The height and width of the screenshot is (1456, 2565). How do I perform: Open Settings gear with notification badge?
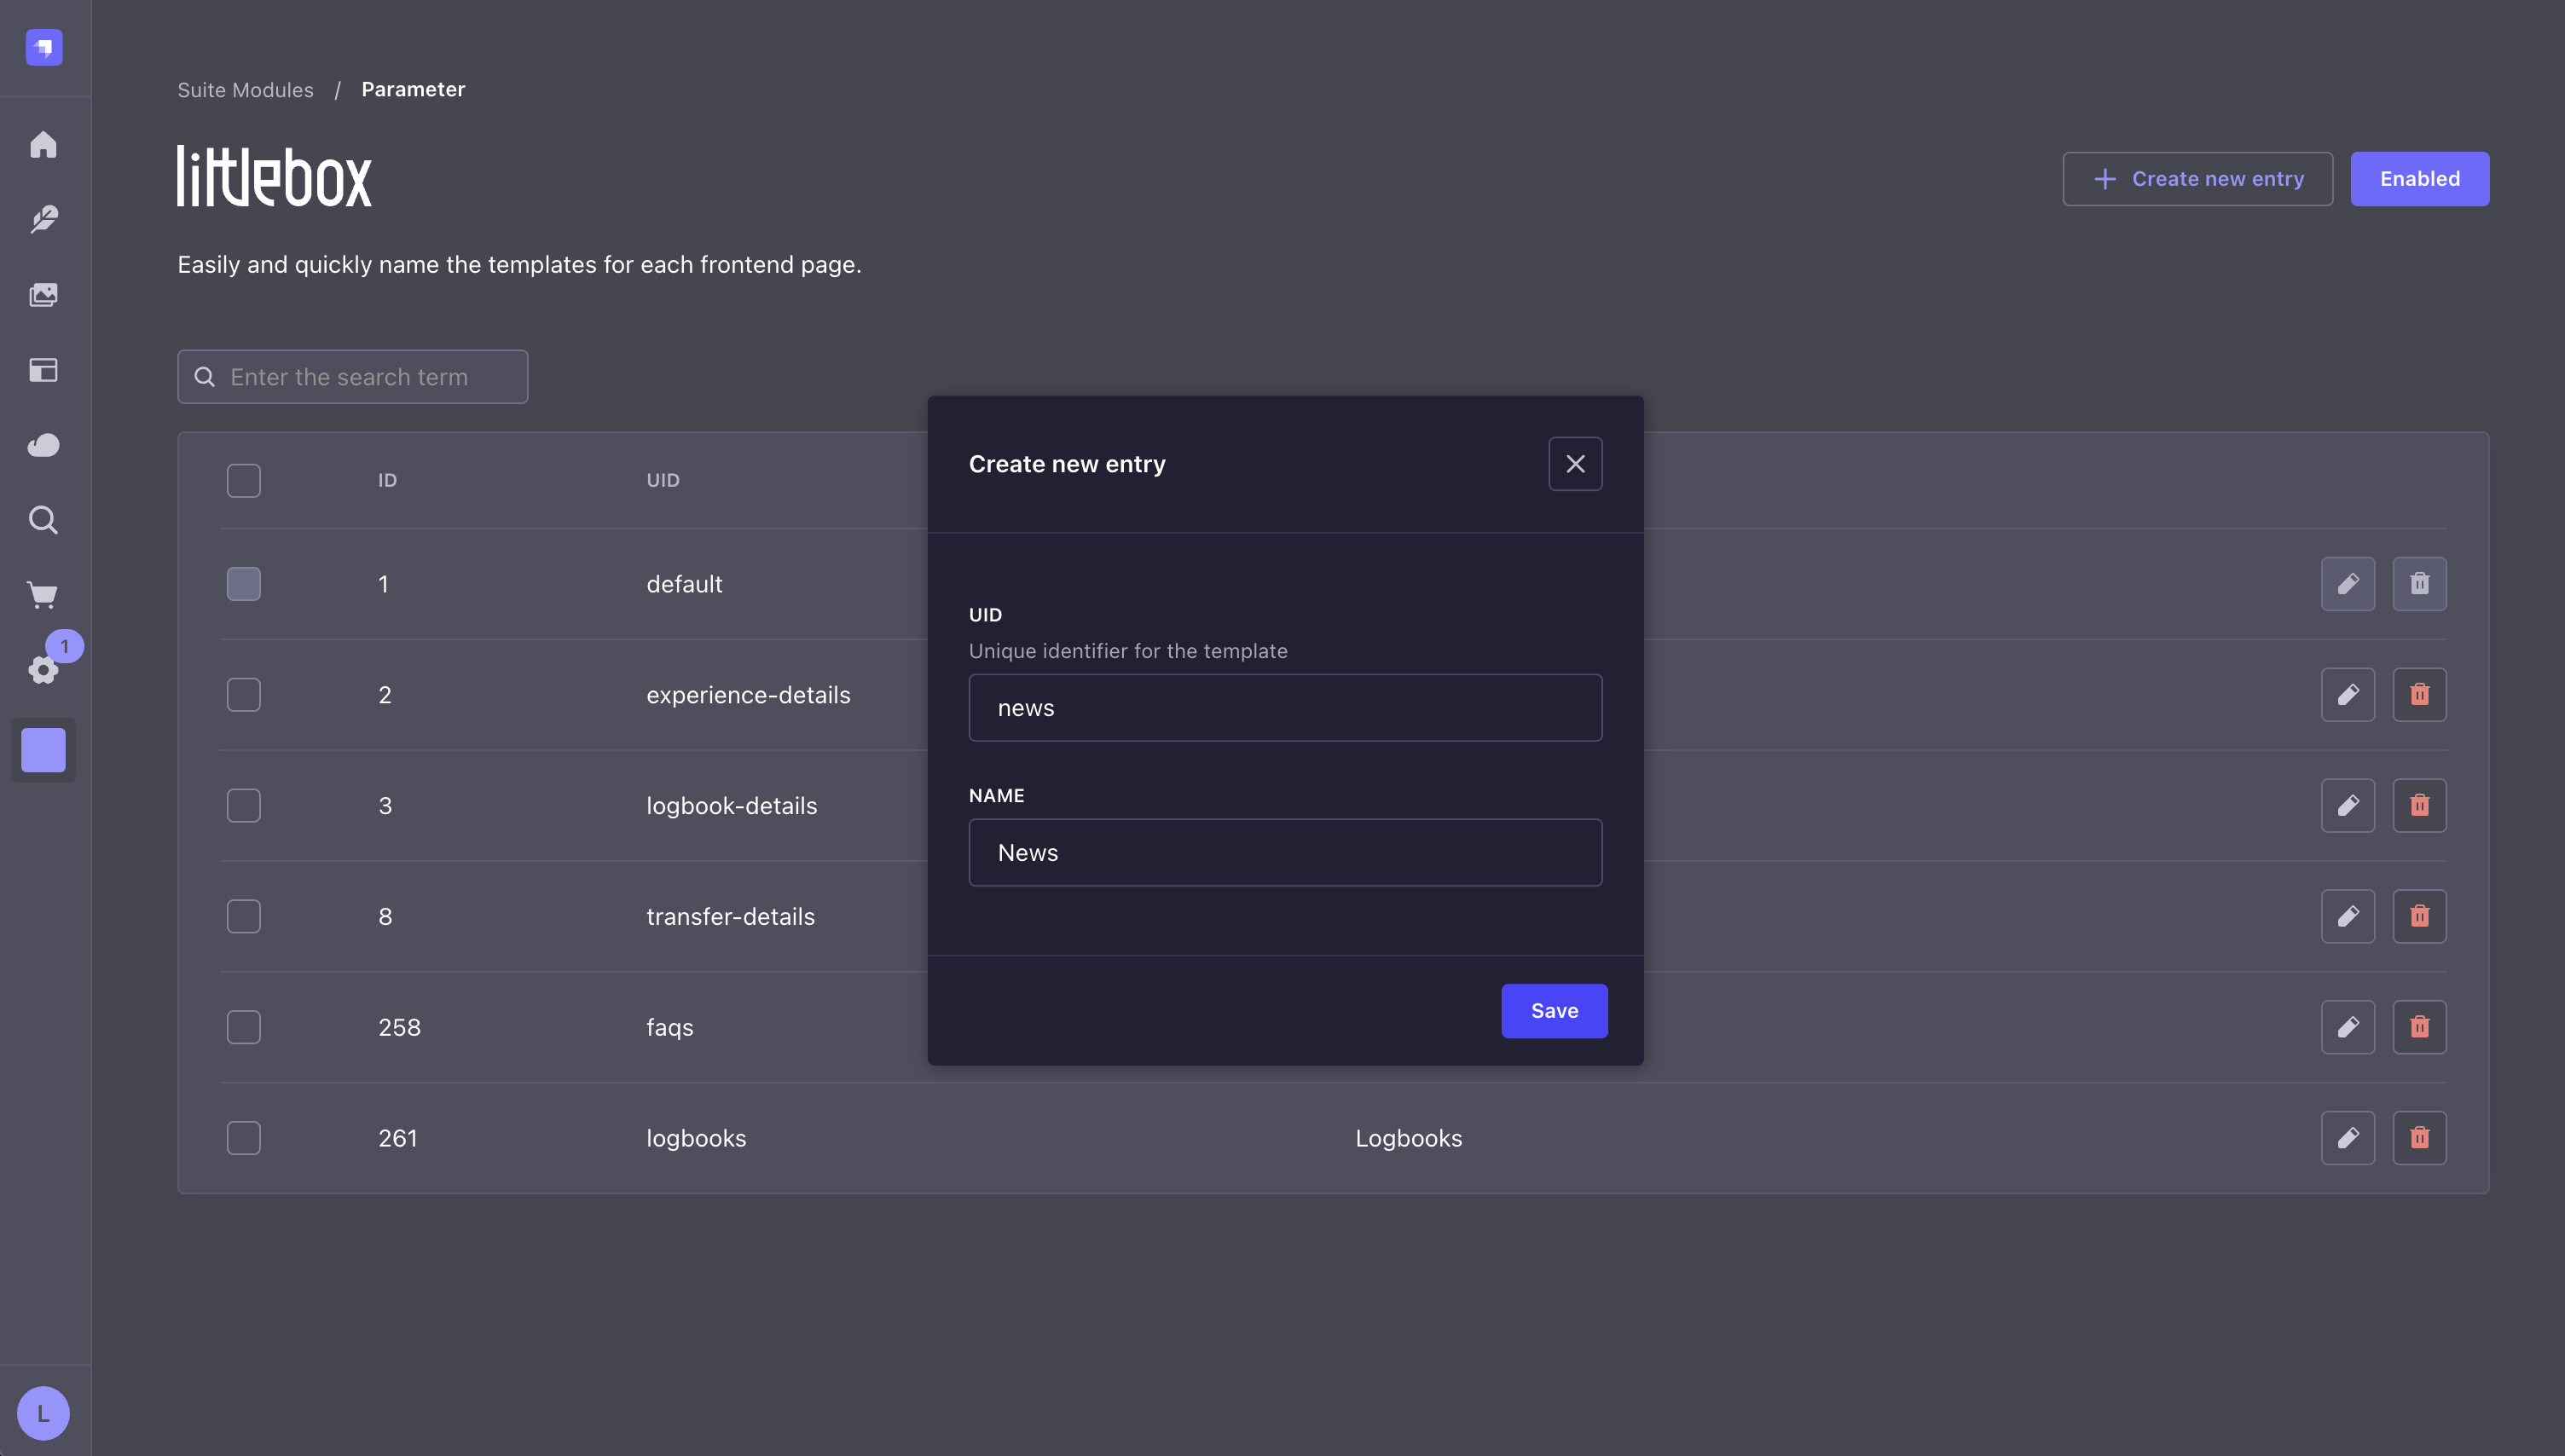[43, 669]
